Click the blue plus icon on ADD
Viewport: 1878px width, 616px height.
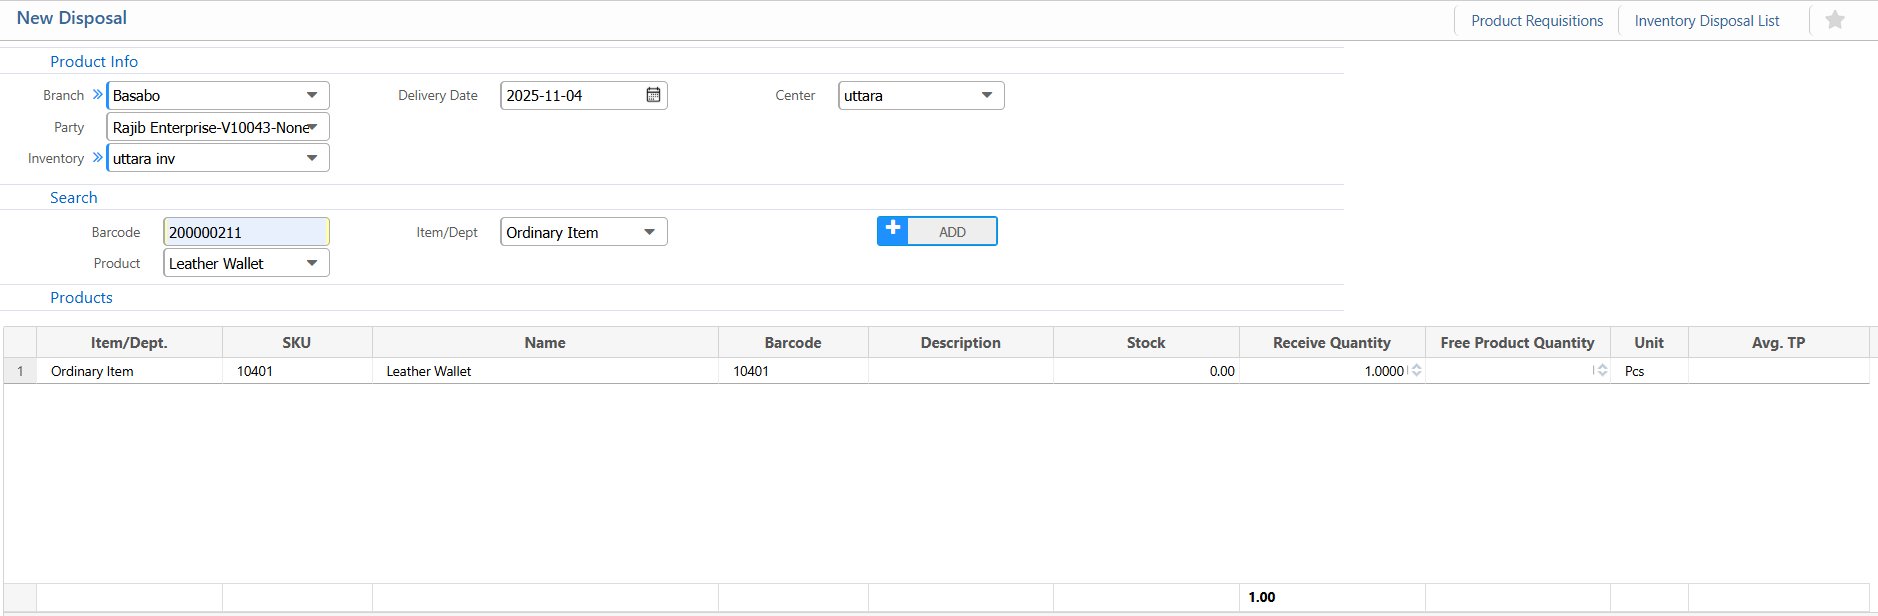click(893, 231)
